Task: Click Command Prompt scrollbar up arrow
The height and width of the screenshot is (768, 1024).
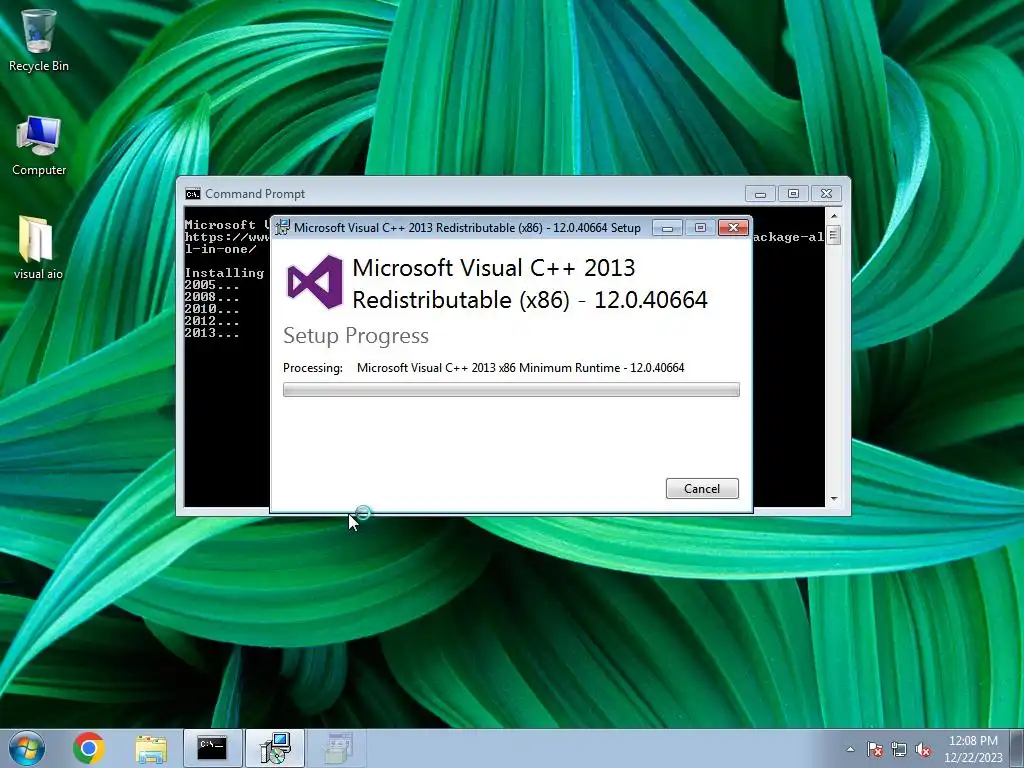Action: coord(834,216)
